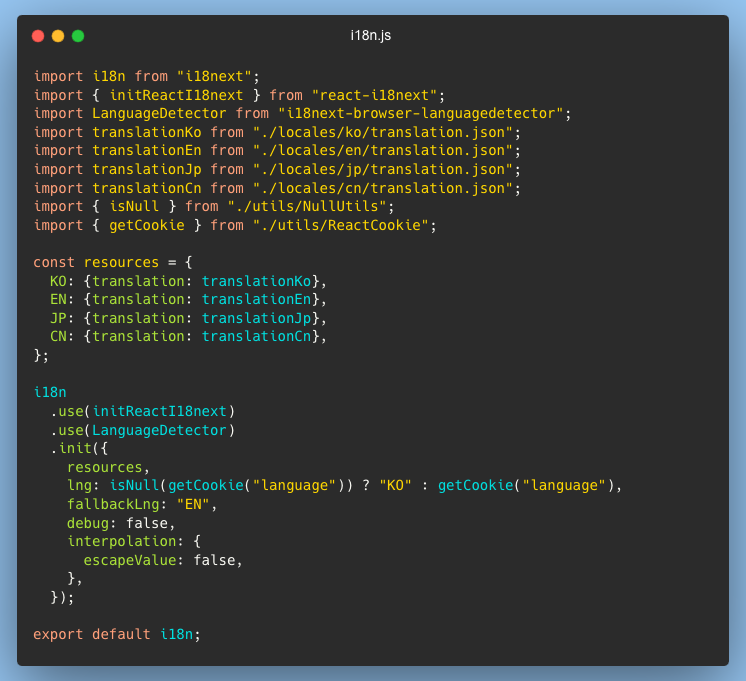
Task: Click LanguageDetector inside .use call
Action: (159, 431)
